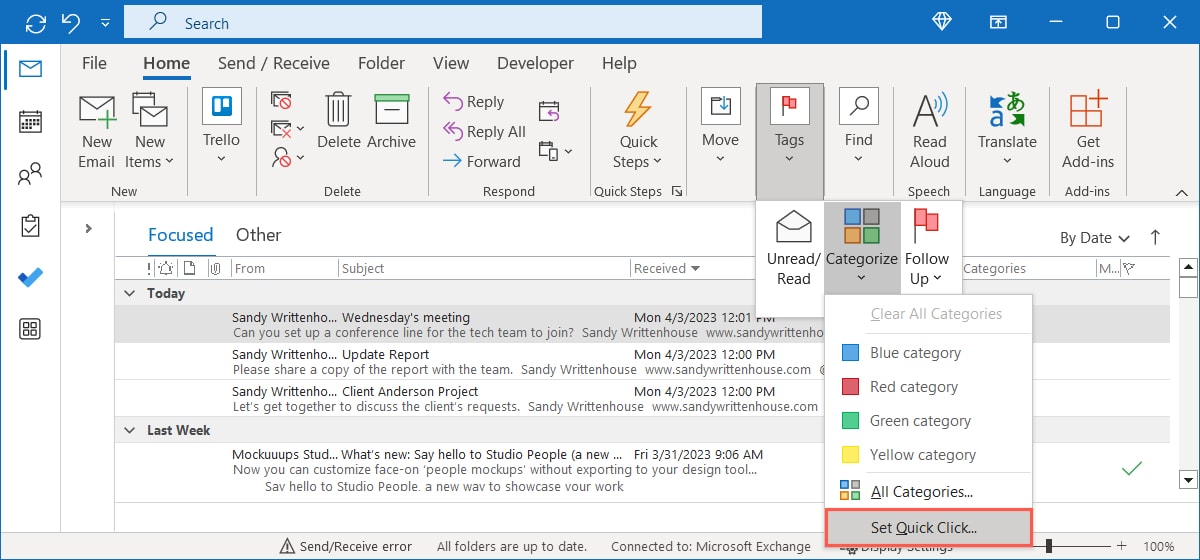Screen dimensions: 1200x560
Task: Click the Undo arrow in title bar
Action: (70, 22)
